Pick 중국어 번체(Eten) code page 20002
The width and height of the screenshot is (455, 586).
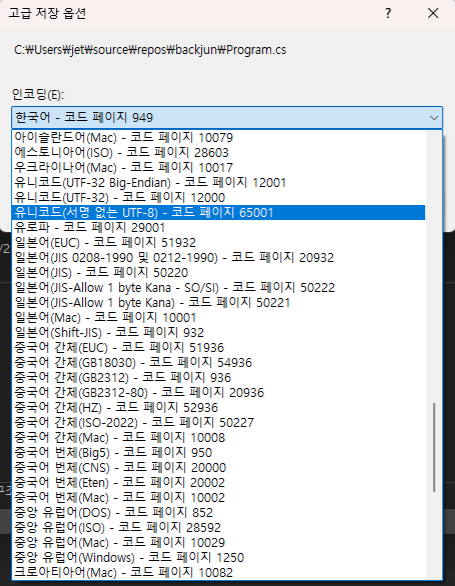pyautogui.click(x=218, y=482)
